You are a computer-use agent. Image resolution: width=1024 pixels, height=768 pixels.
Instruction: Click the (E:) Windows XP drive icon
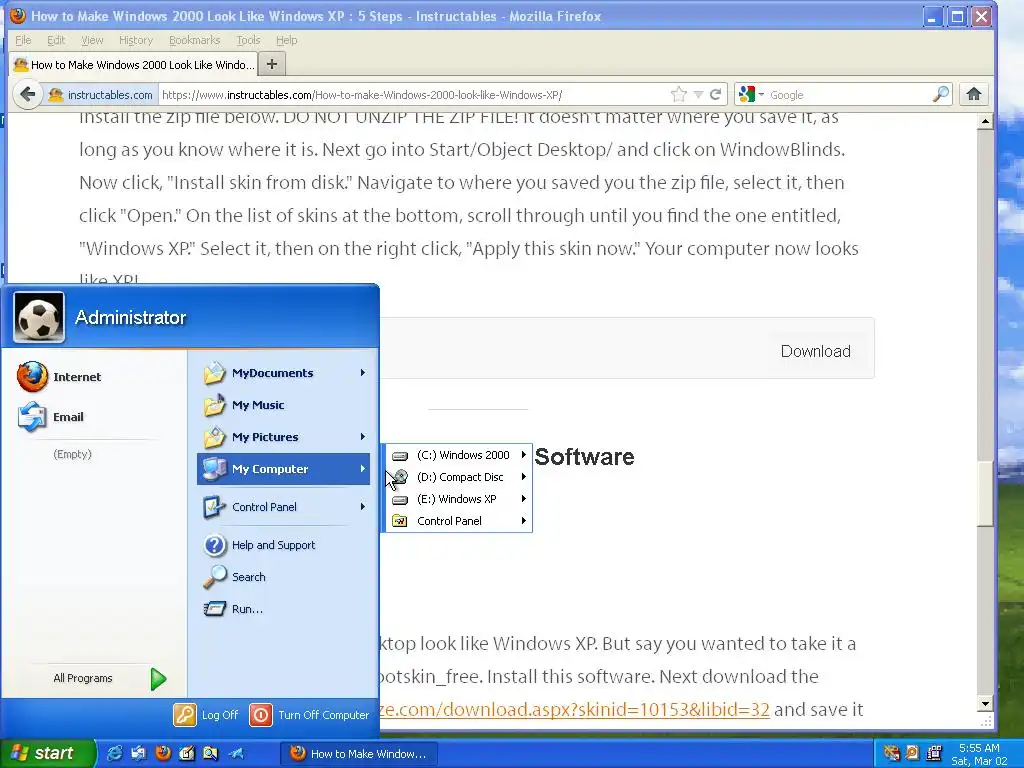point(400,500)
